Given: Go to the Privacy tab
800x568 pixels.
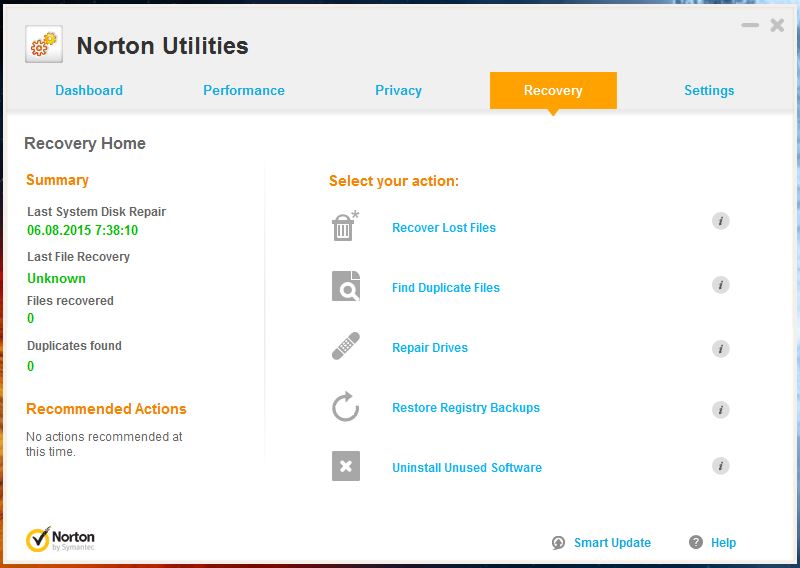Looking at the screenshot, I should click(398, 90).
